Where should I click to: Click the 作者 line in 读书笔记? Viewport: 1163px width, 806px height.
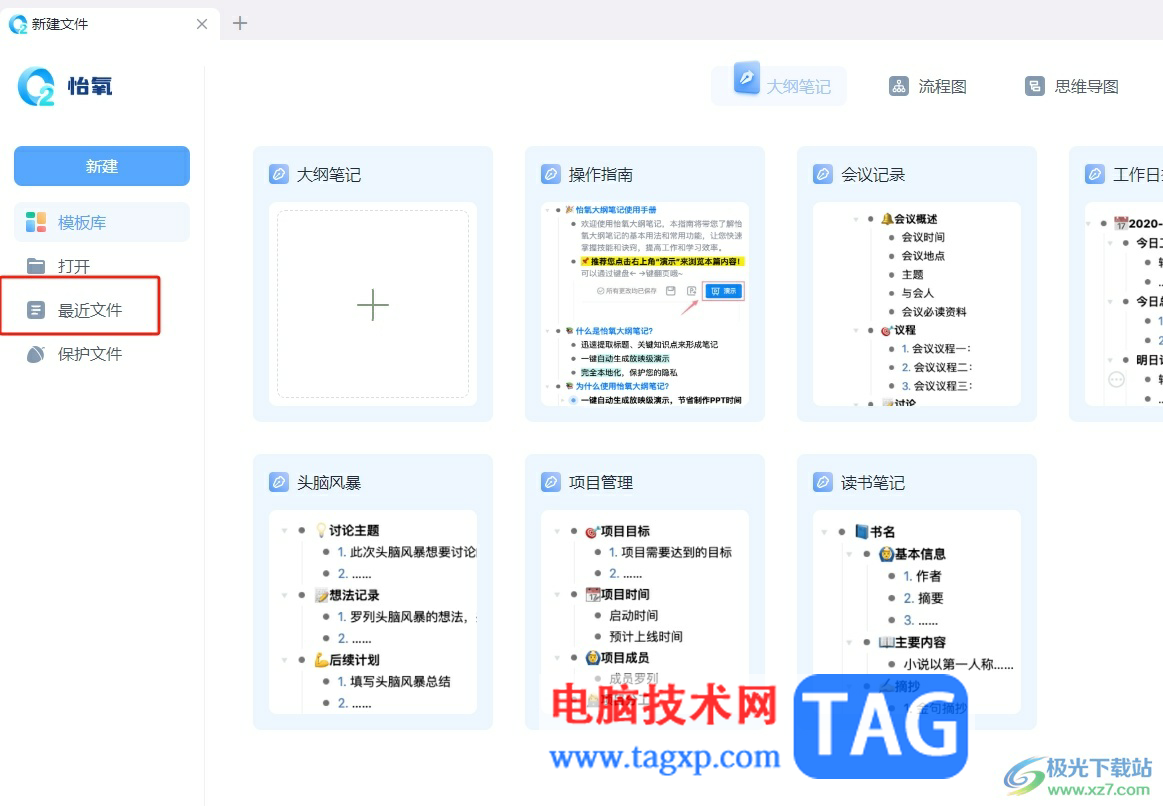coord(929,576)
